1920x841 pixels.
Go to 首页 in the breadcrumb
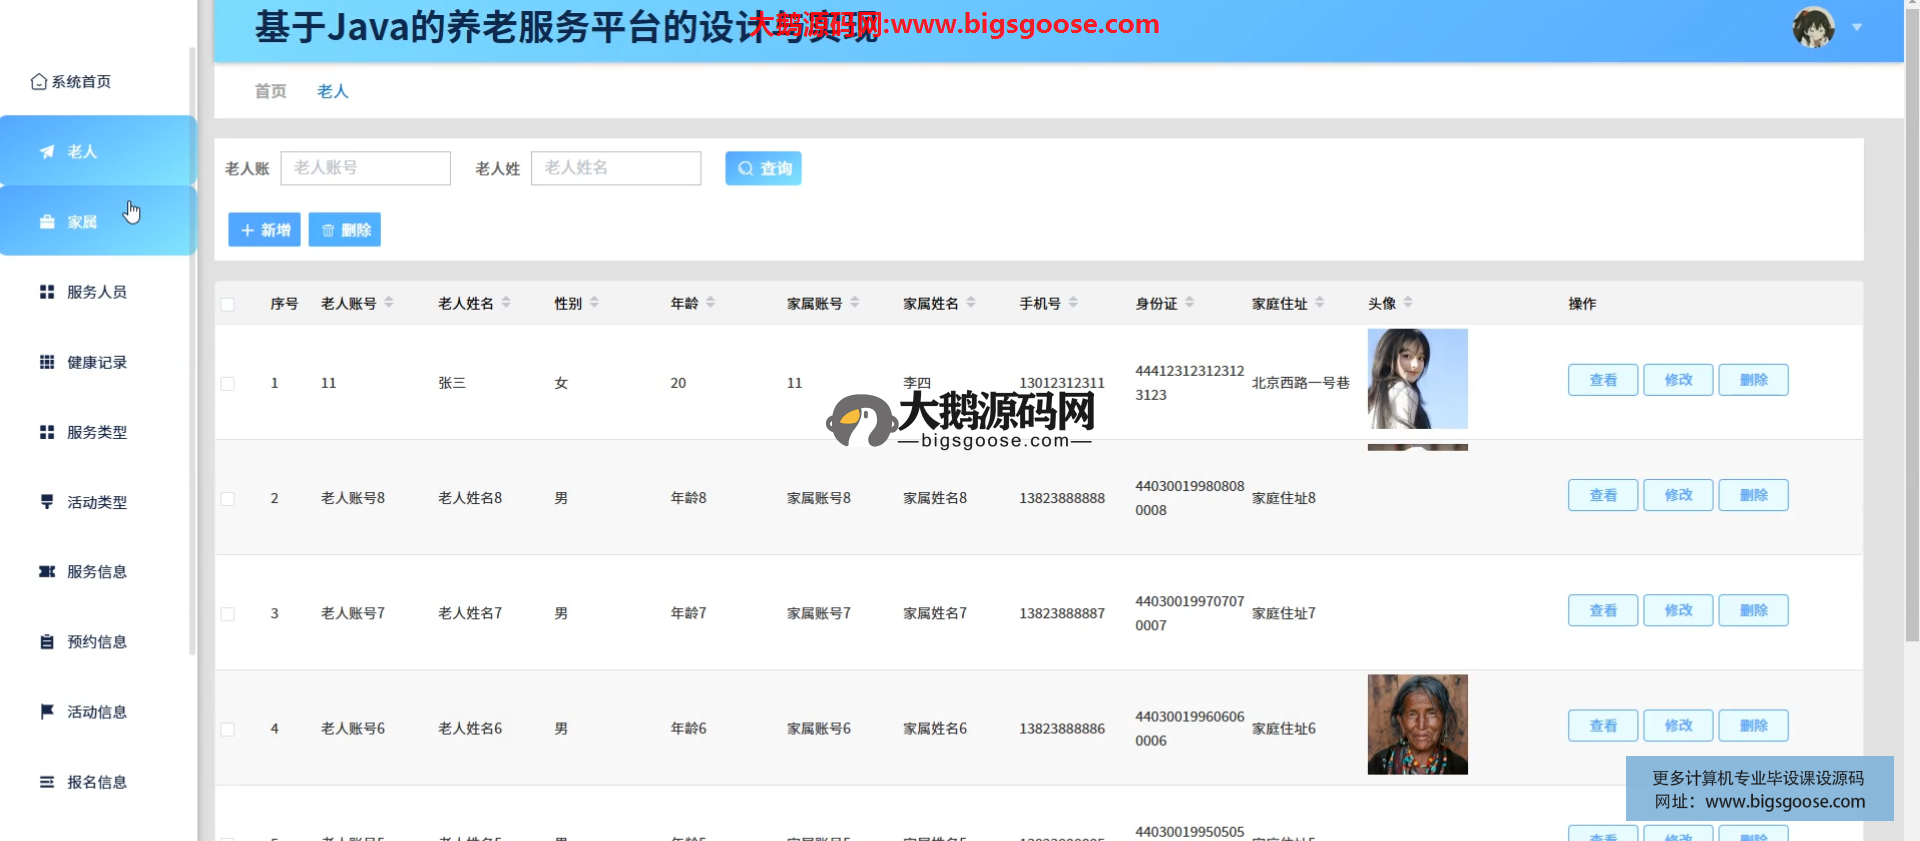pos(270,91)
